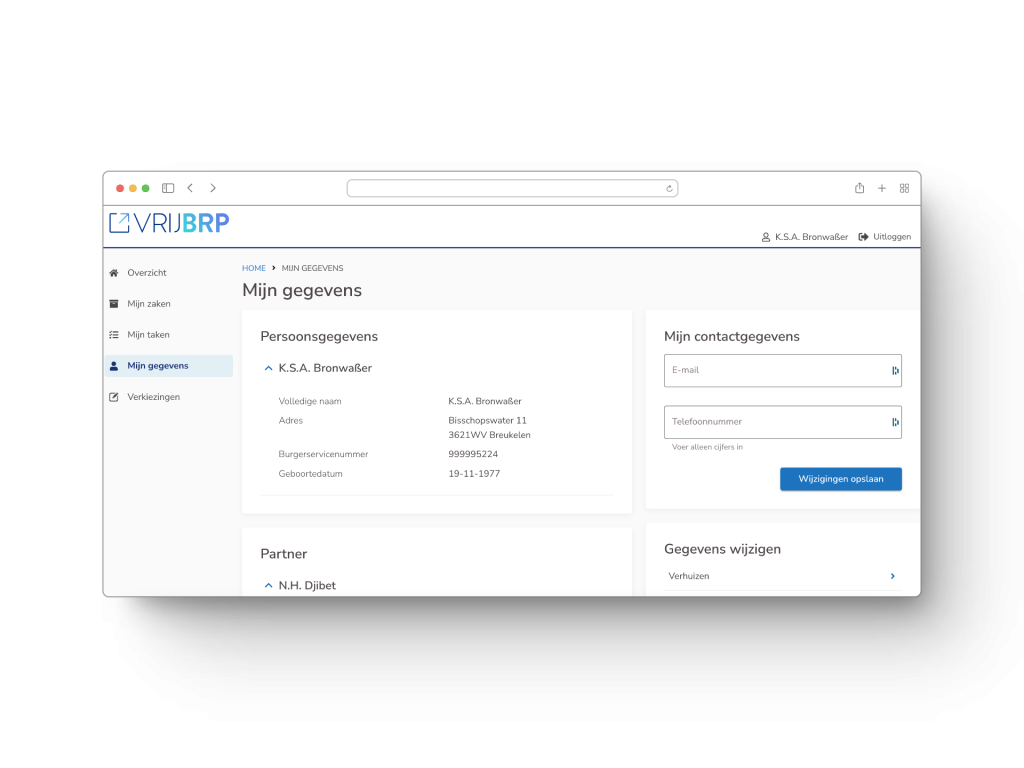The height and width of the screenshot is (768, 1024).
Task: Reload the page from the address bar
Action: [669, 188]
